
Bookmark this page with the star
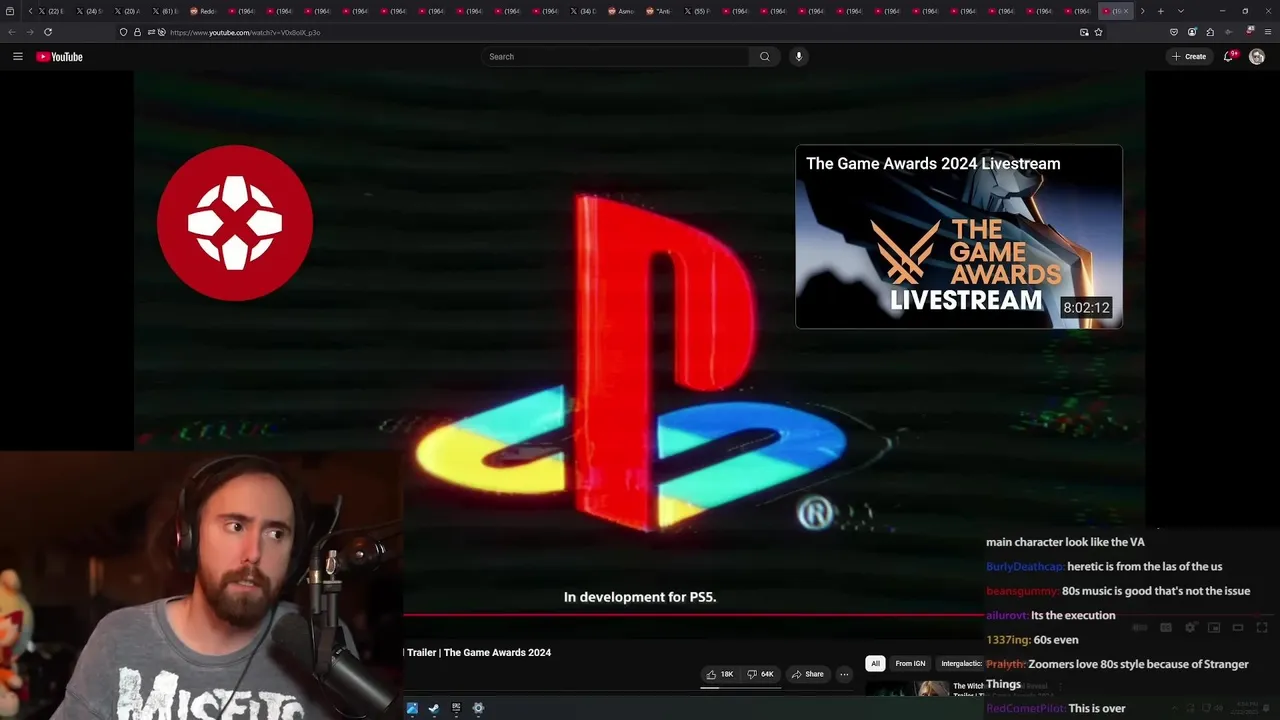[x=1098, y=32]
